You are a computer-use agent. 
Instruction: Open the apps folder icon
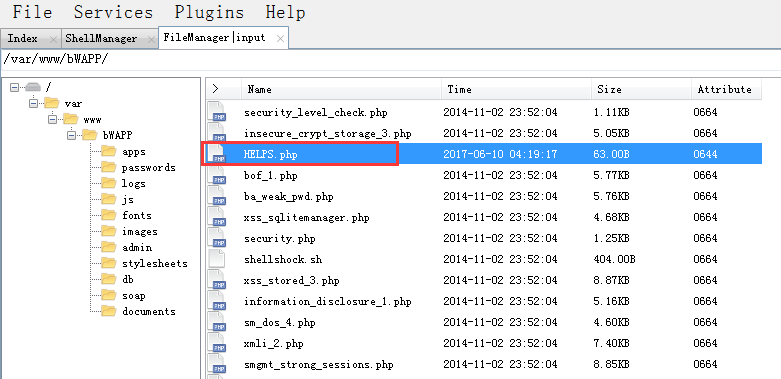[x=109, y=151]
